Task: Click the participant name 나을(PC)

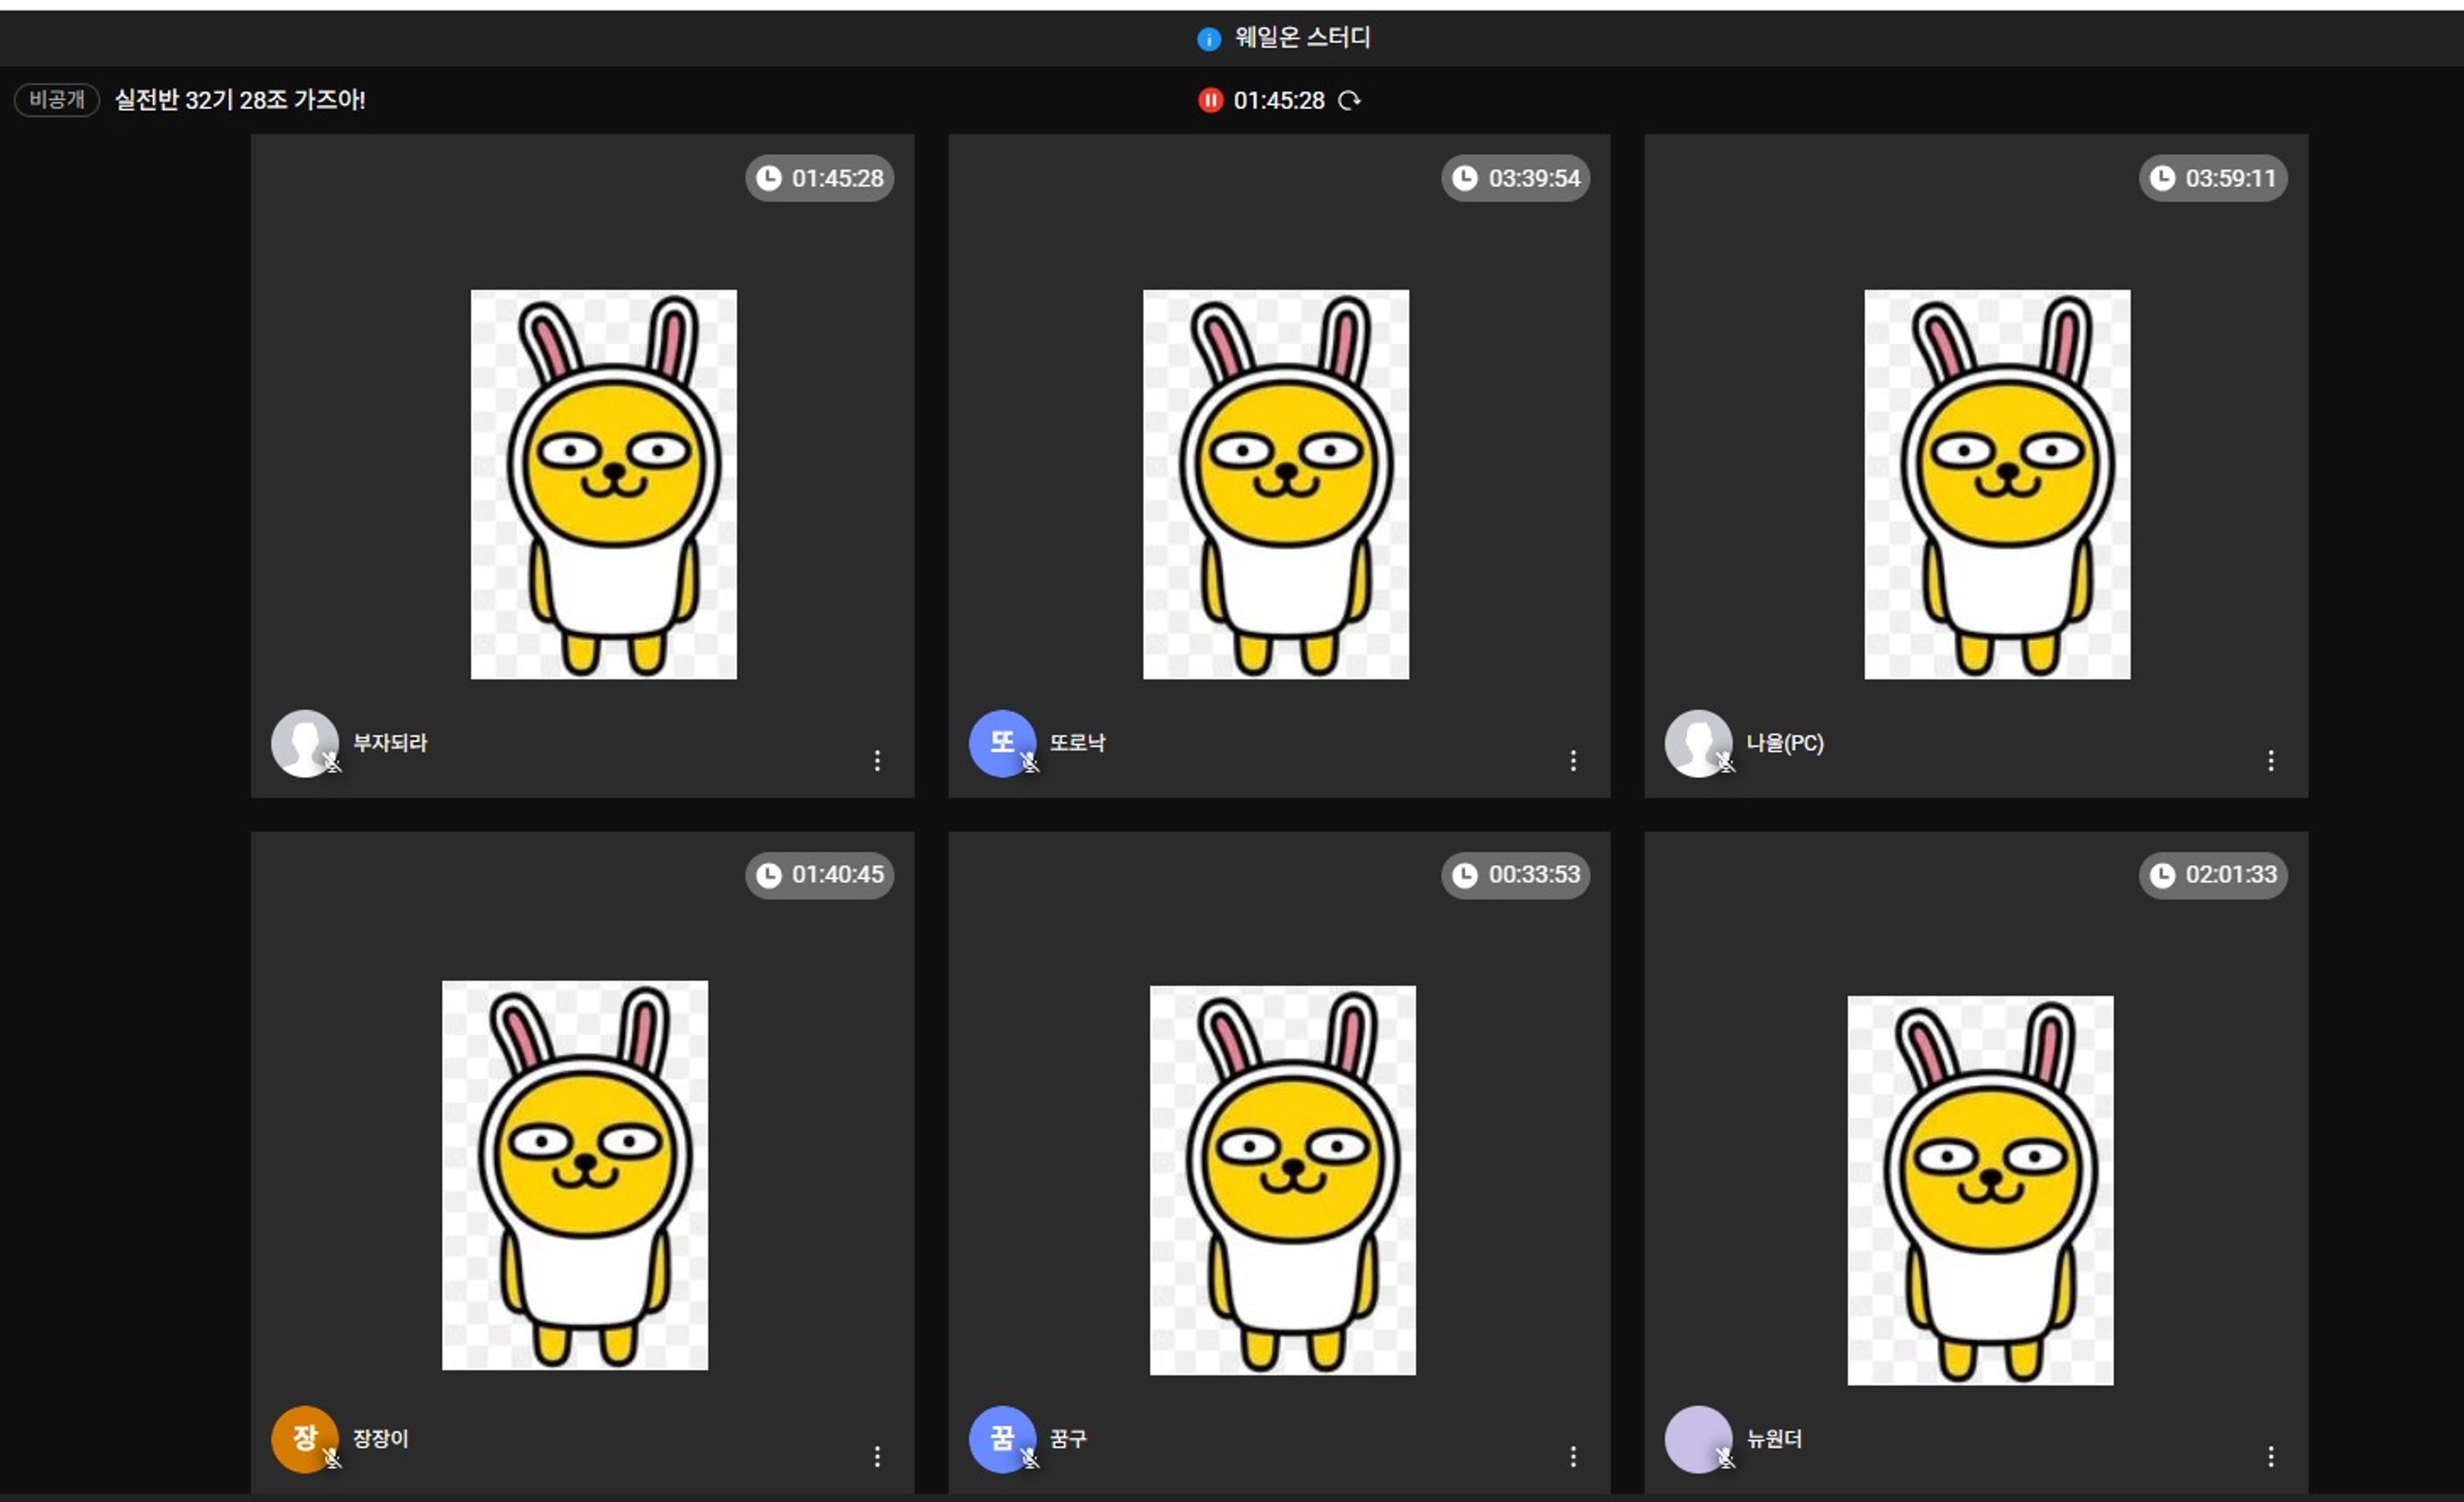Action: pos(1785,743)
